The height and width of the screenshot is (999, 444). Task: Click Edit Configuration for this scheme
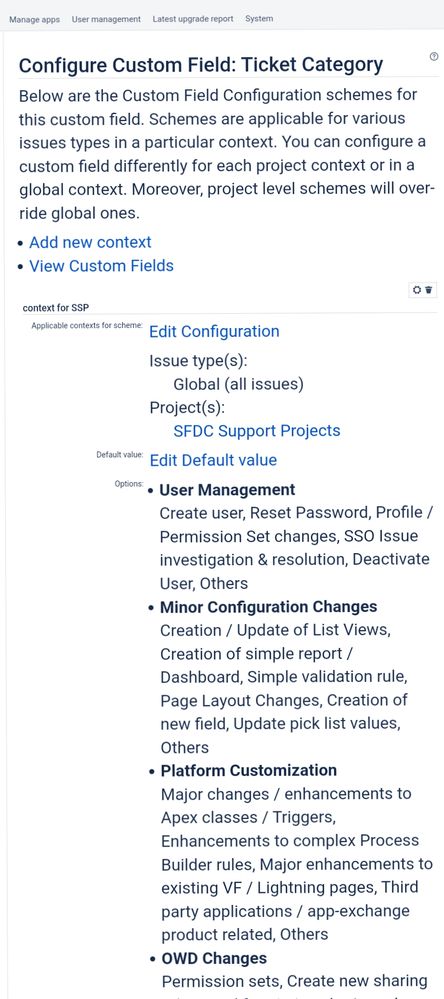point(214,331)
